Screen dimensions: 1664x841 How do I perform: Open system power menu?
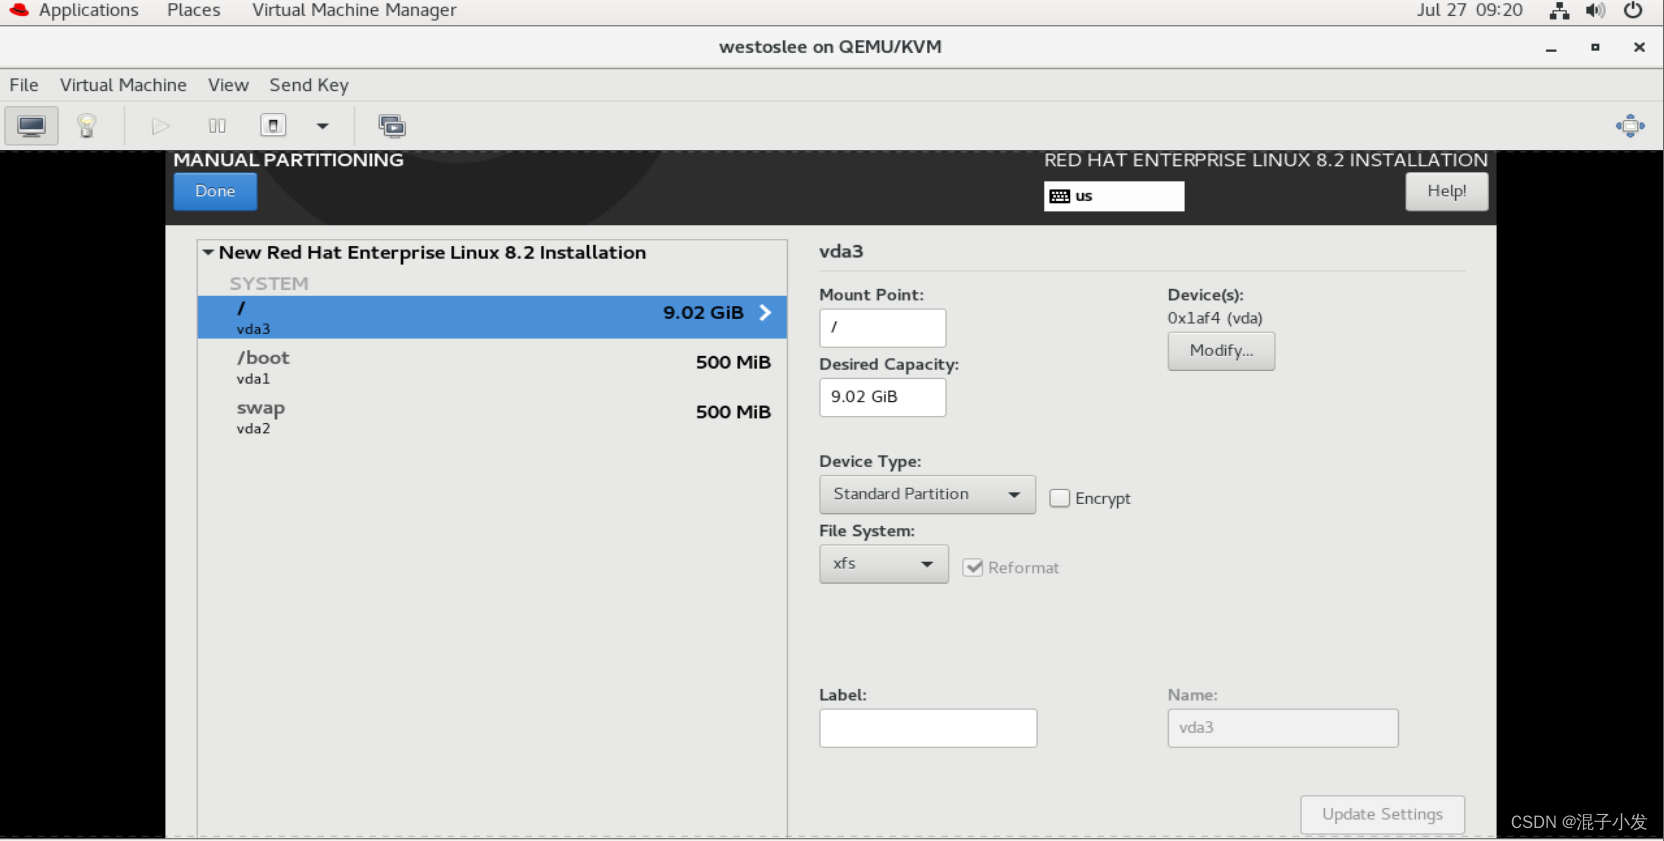1633,11
